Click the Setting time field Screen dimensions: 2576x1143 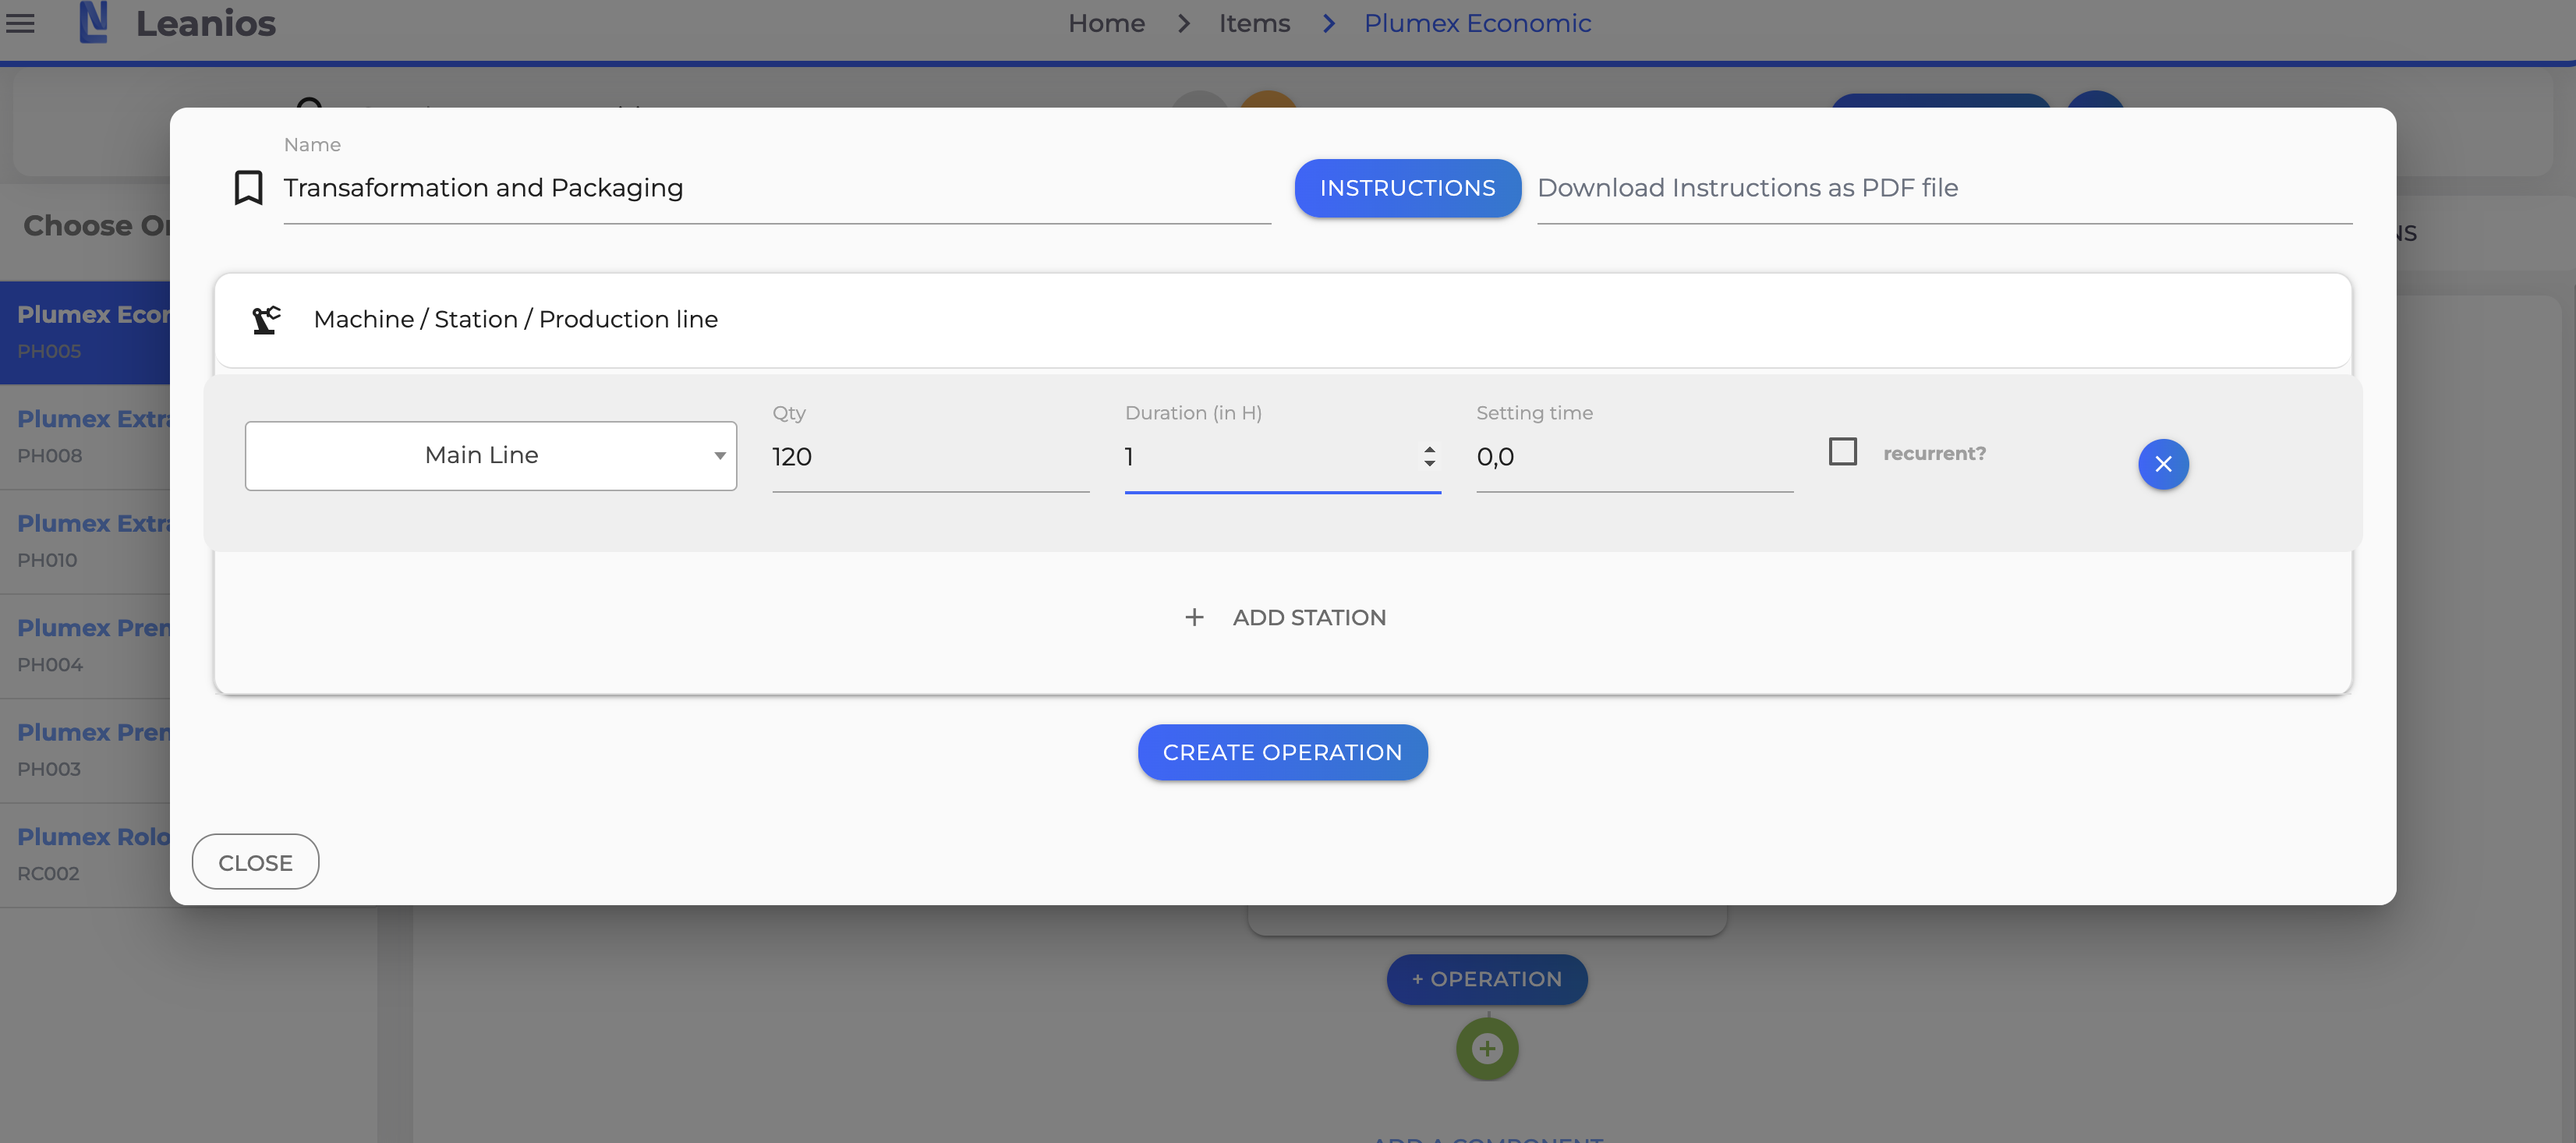coord(1633,457)
